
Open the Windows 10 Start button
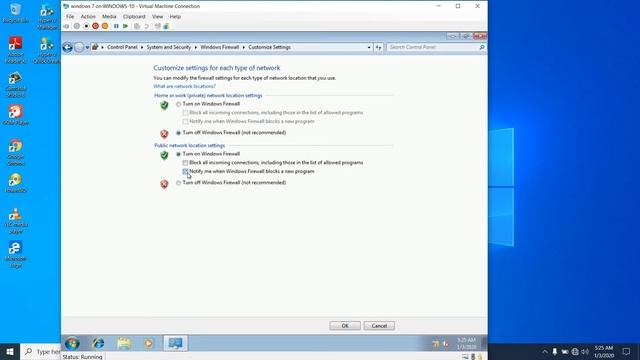[10, 352]
